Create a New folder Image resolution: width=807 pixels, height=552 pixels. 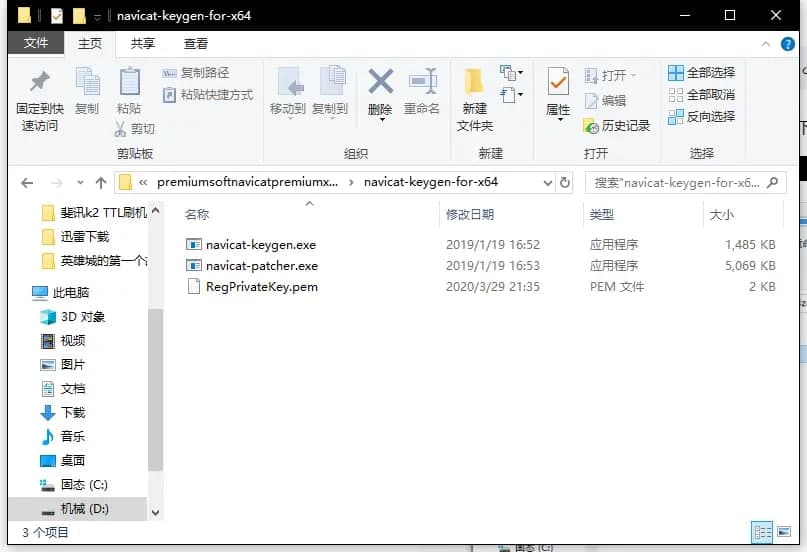pos(475,99)
